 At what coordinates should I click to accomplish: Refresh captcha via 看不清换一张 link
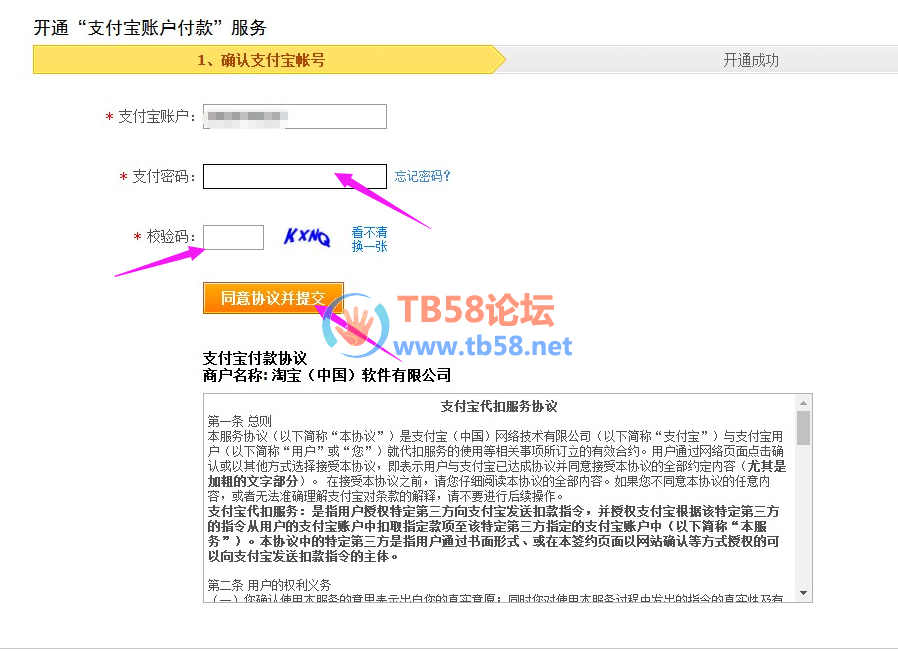pyautogui.click(x=369, y=239)
